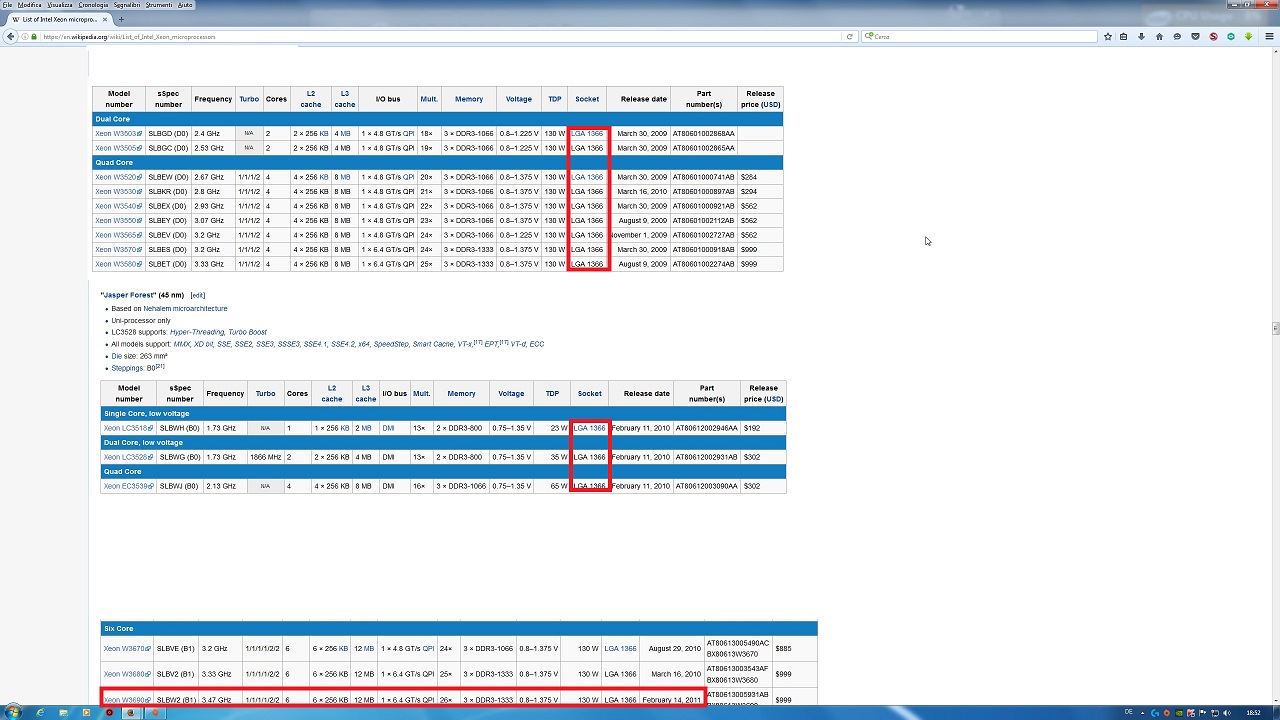
Task: Open the Xeon W3570 link
Action: [119, 249]
